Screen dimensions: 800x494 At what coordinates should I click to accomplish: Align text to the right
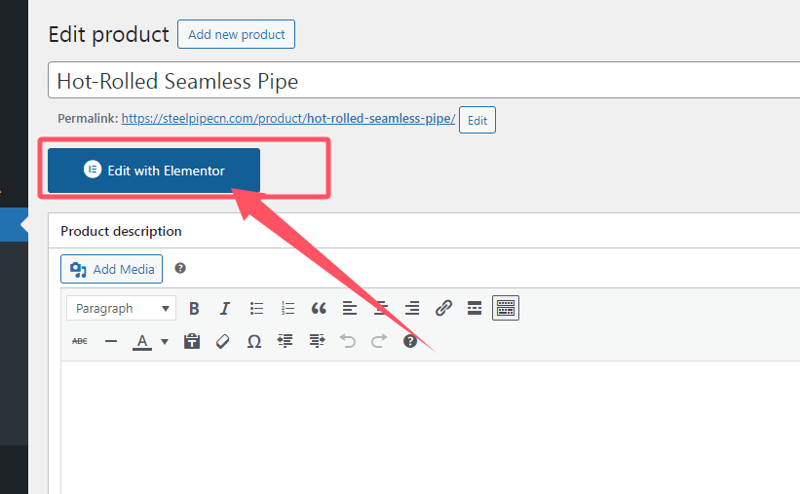(x=412, y=308)
